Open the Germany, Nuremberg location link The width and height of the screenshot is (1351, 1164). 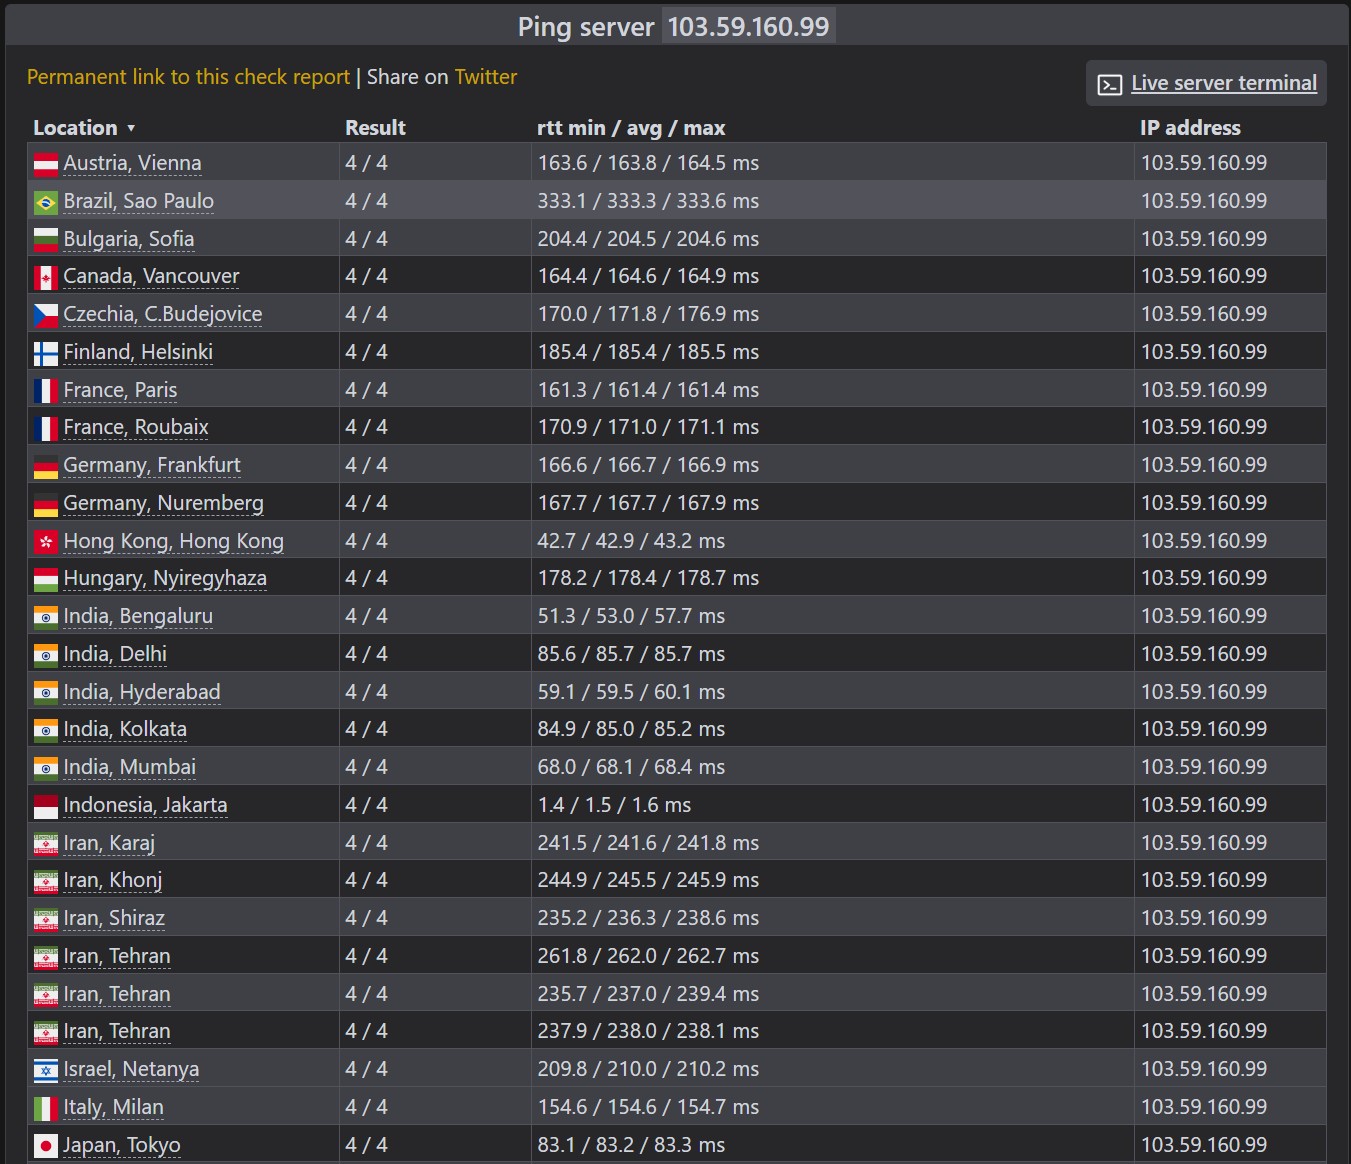(x=163, y=503)
